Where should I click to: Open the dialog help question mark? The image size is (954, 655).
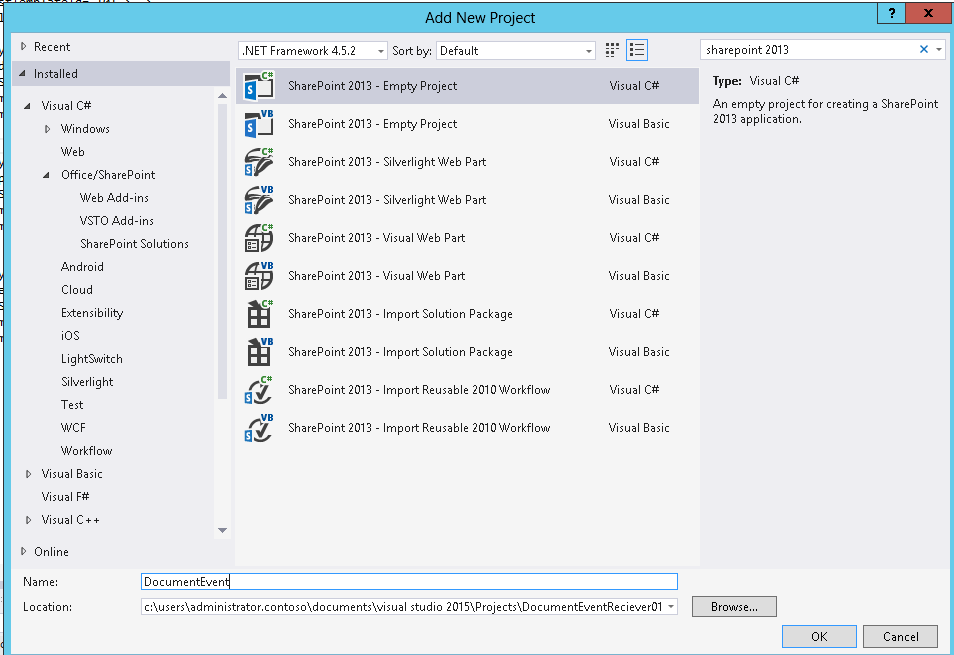point(891,13)
